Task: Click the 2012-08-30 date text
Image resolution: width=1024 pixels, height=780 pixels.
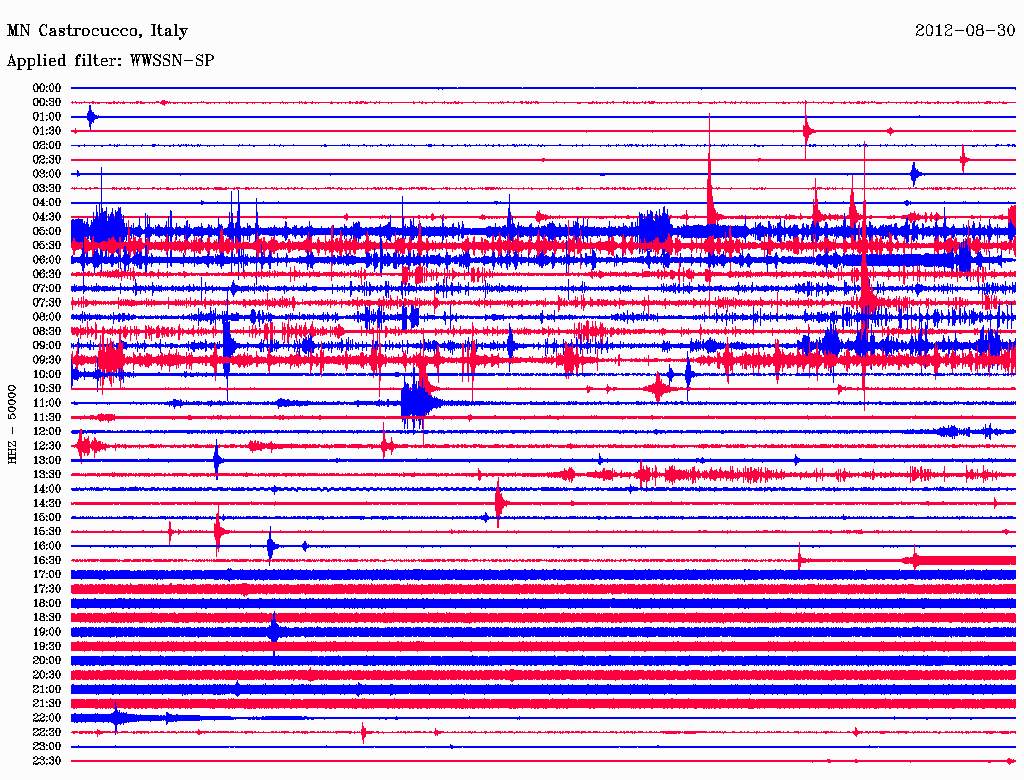Action: point(965,30)
